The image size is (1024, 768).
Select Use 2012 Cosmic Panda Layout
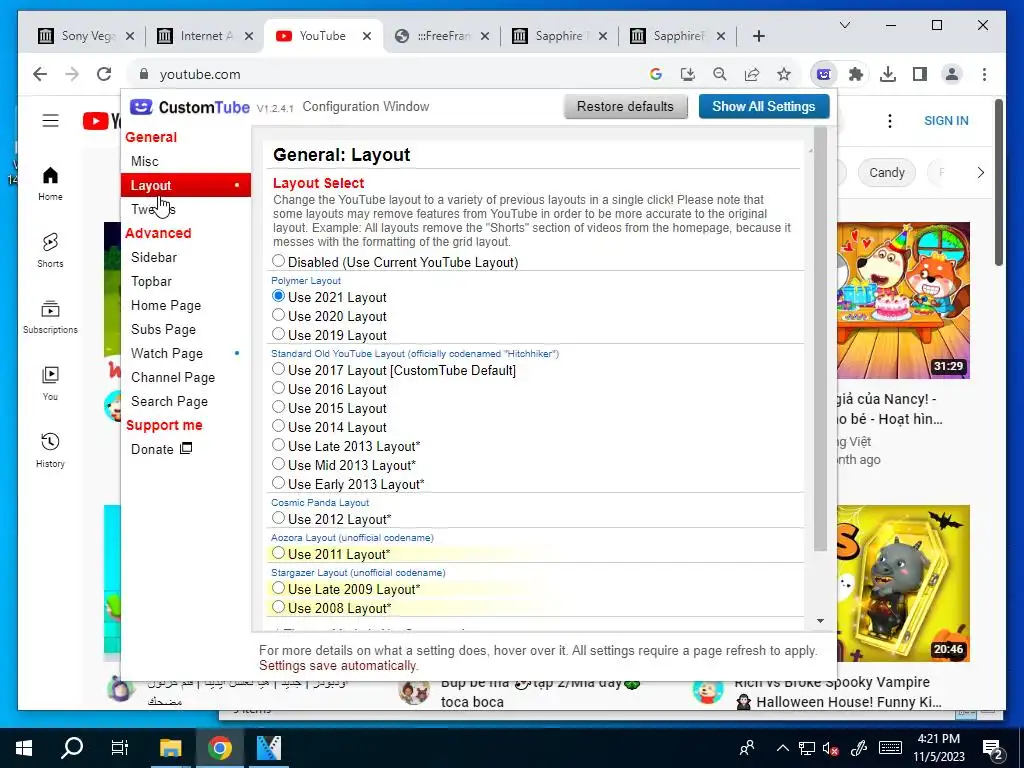(x=278, y=518)
